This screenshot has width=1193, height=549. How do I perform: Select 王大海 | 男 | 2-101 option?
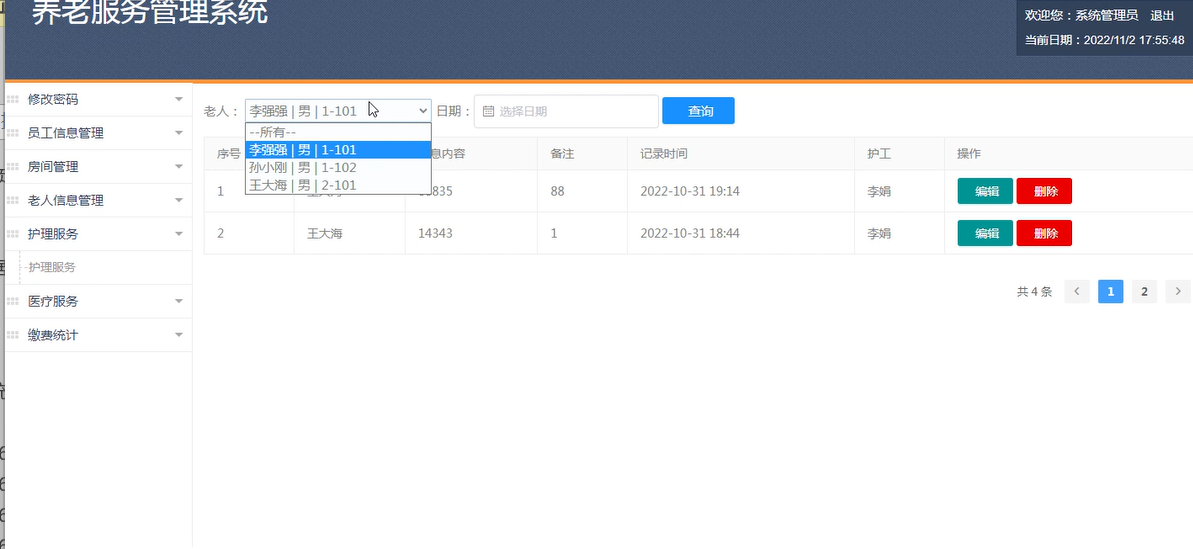click(338, 185)
